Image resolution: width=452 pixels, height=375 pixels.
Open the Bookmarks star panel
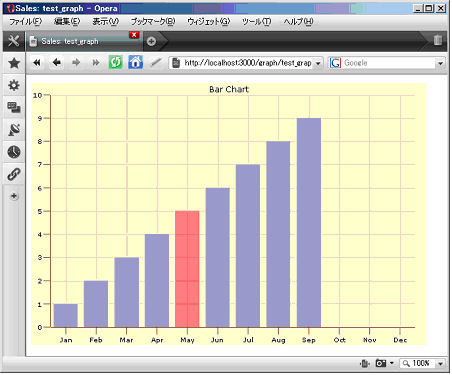pyautogui.click(x=14, y=63)
